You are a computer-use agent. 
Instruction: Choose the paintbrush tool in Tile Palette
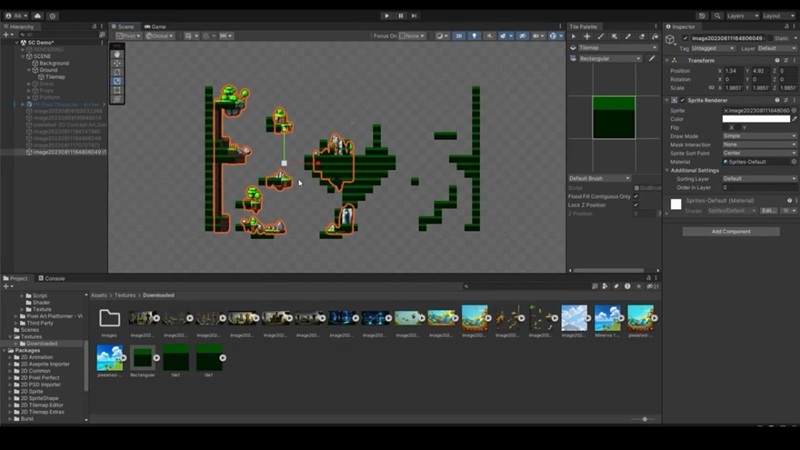pyautogui.click(x=600, y=36)
